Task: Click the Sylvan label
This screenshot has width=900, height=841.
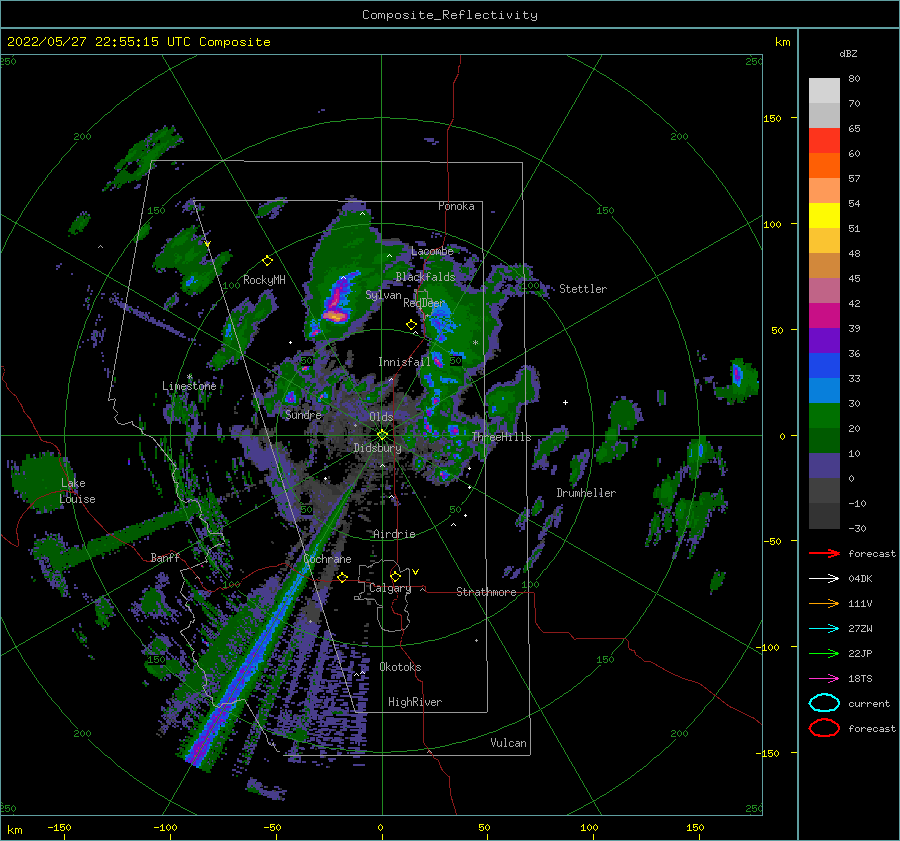Action: click(383, 295)
